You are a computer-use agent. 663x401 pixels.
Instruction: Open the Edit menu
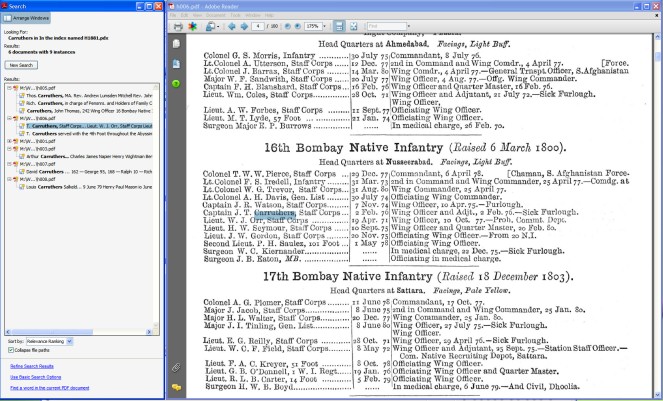click(x=184, y=15)
